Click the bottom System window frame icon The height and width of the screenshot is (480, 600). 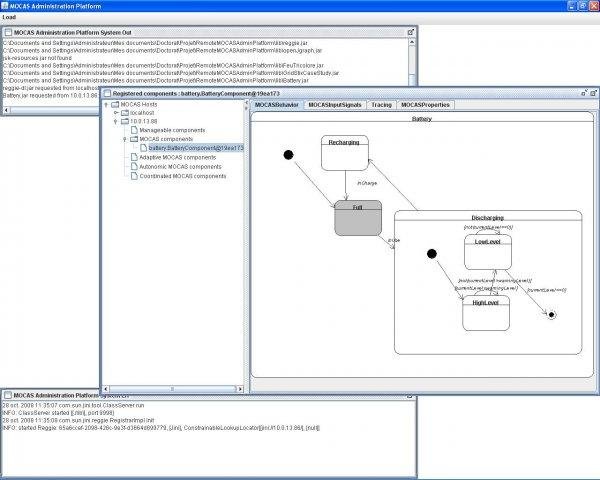(8, 395)
